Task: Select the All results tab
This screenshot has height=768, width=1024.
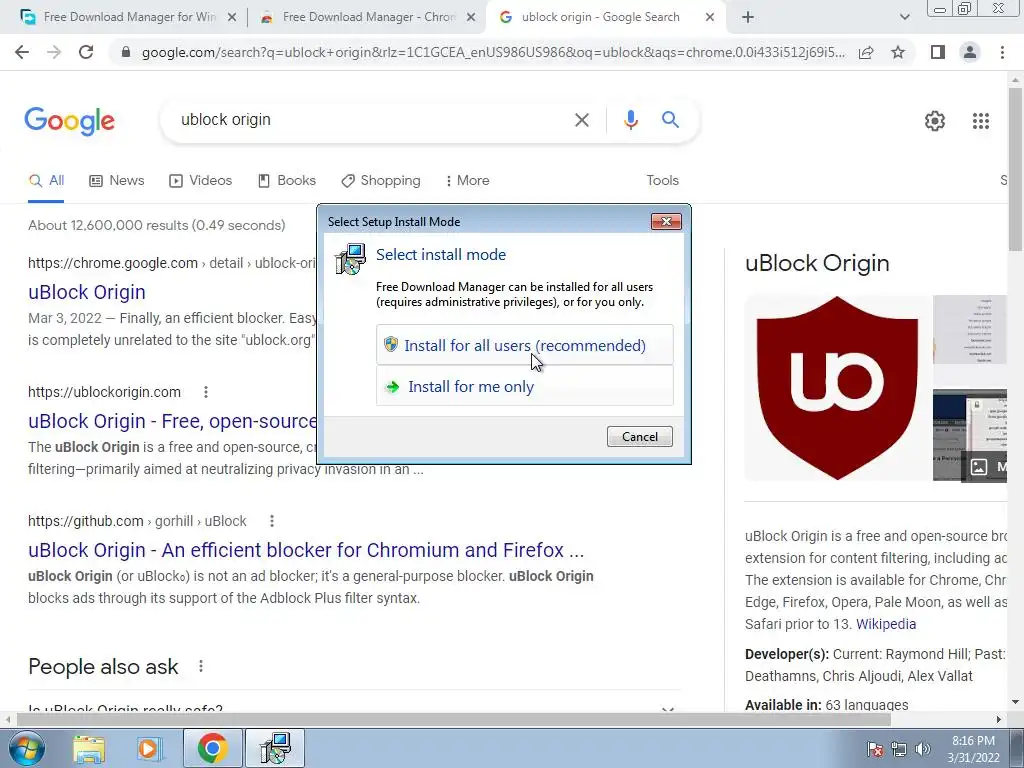Action: click(x=46, y=181)
